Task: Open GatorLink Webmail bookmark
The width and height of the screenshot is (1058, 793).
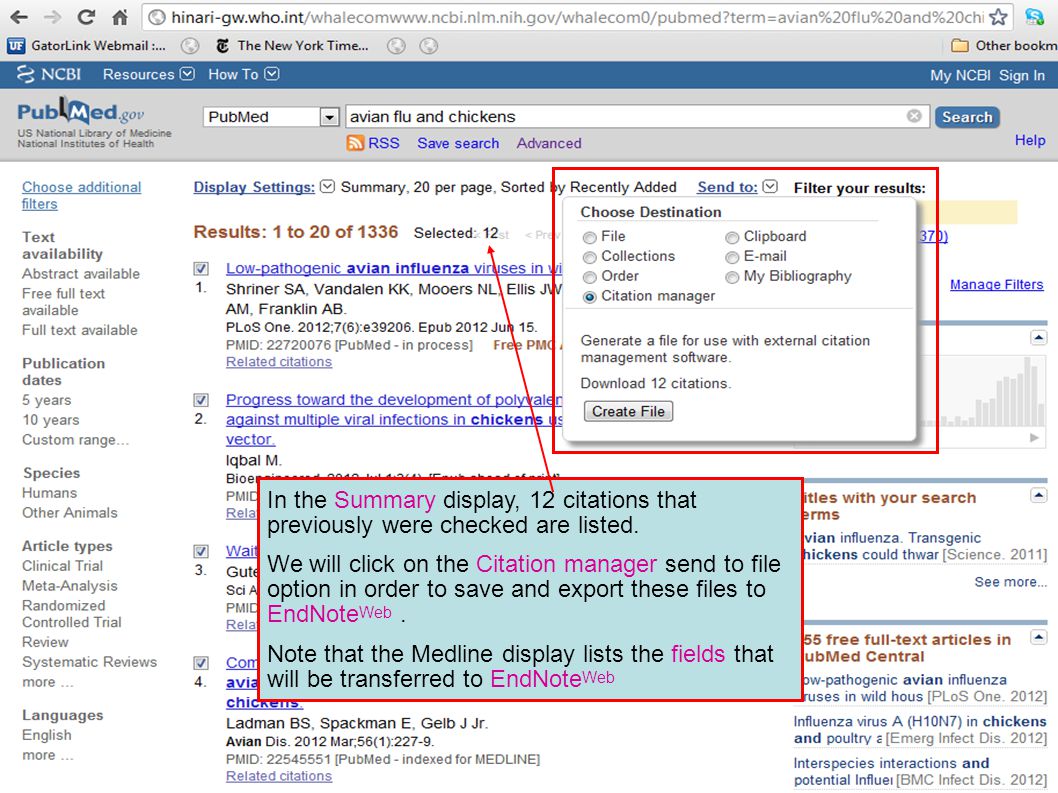Action: pyautogui.click(x=86, y=46)
